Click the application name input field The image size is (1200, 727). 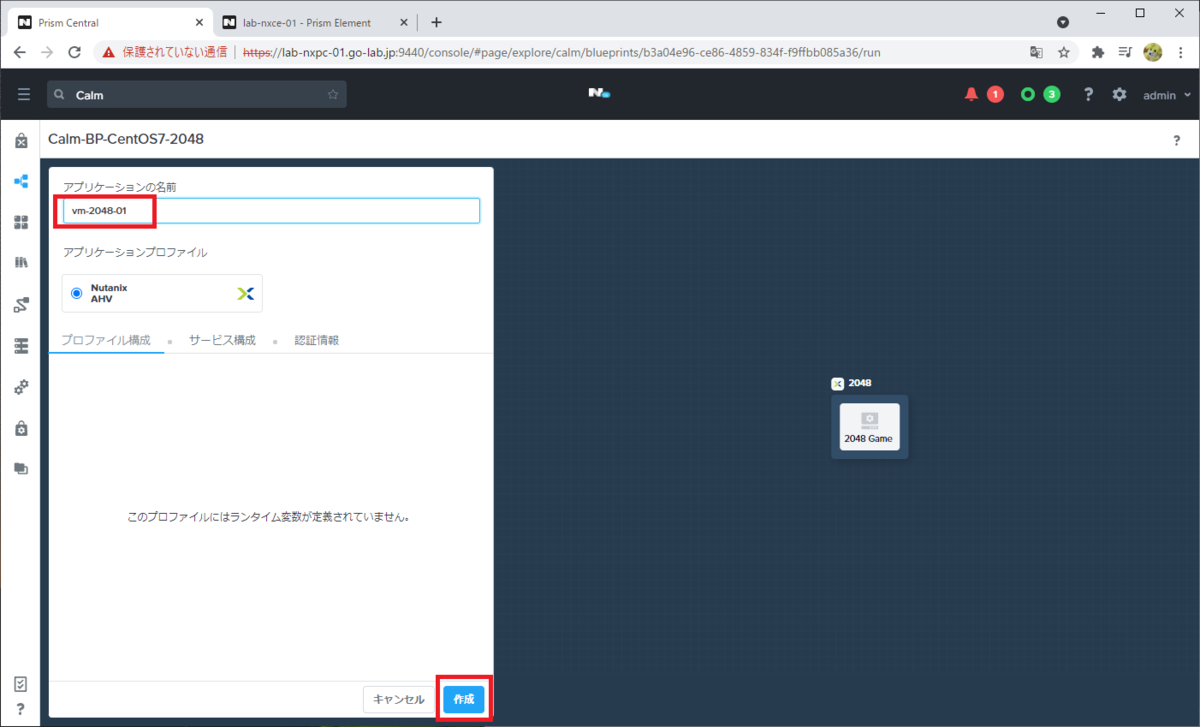(271, 211)
